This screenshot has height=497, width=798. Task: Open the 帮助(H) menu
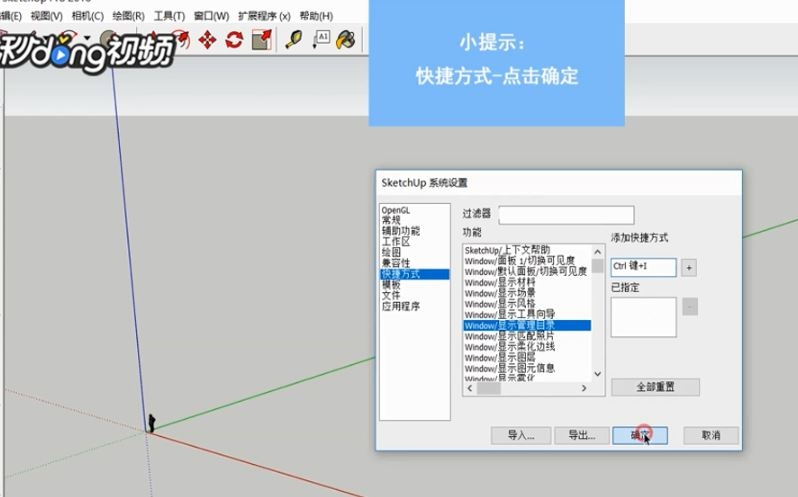coord(316,16)
